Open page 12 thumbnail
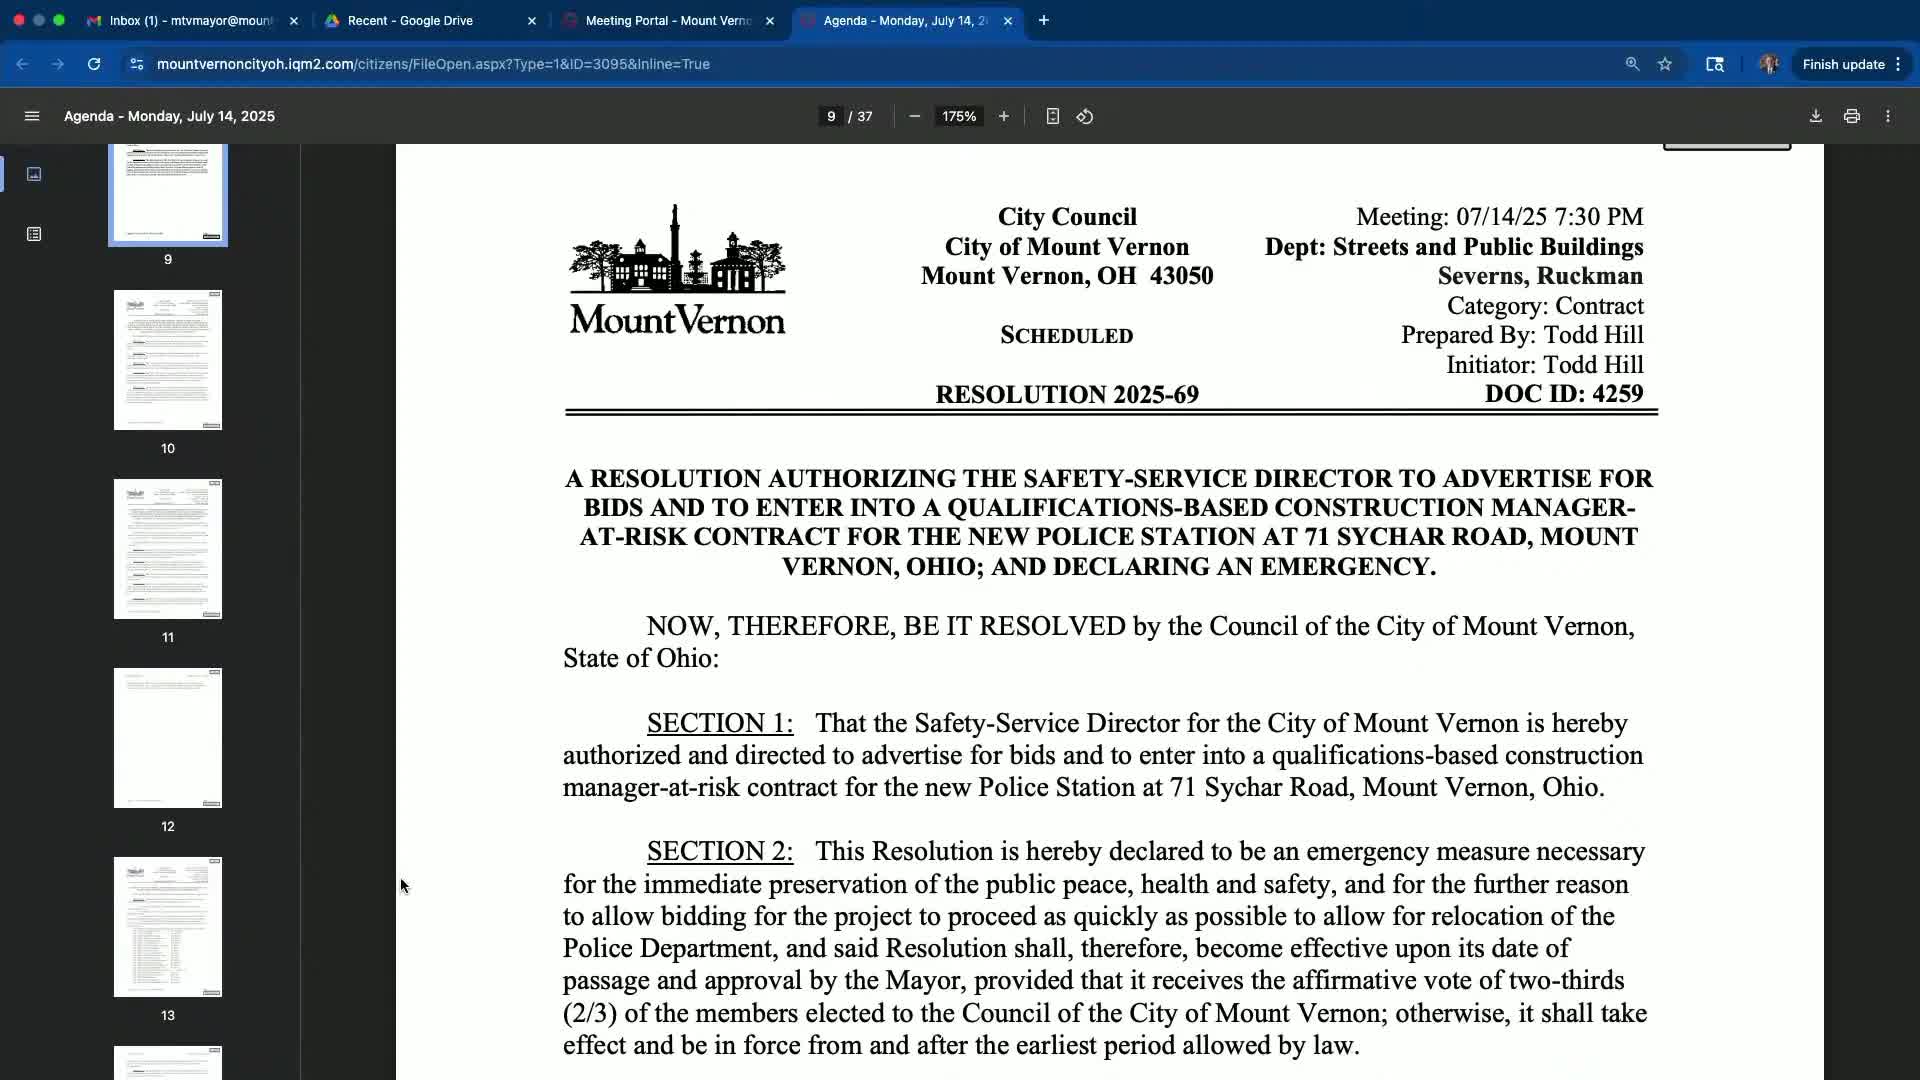Image resolution: width=1920 pixels, height=1080 pixels. [168, 738]
